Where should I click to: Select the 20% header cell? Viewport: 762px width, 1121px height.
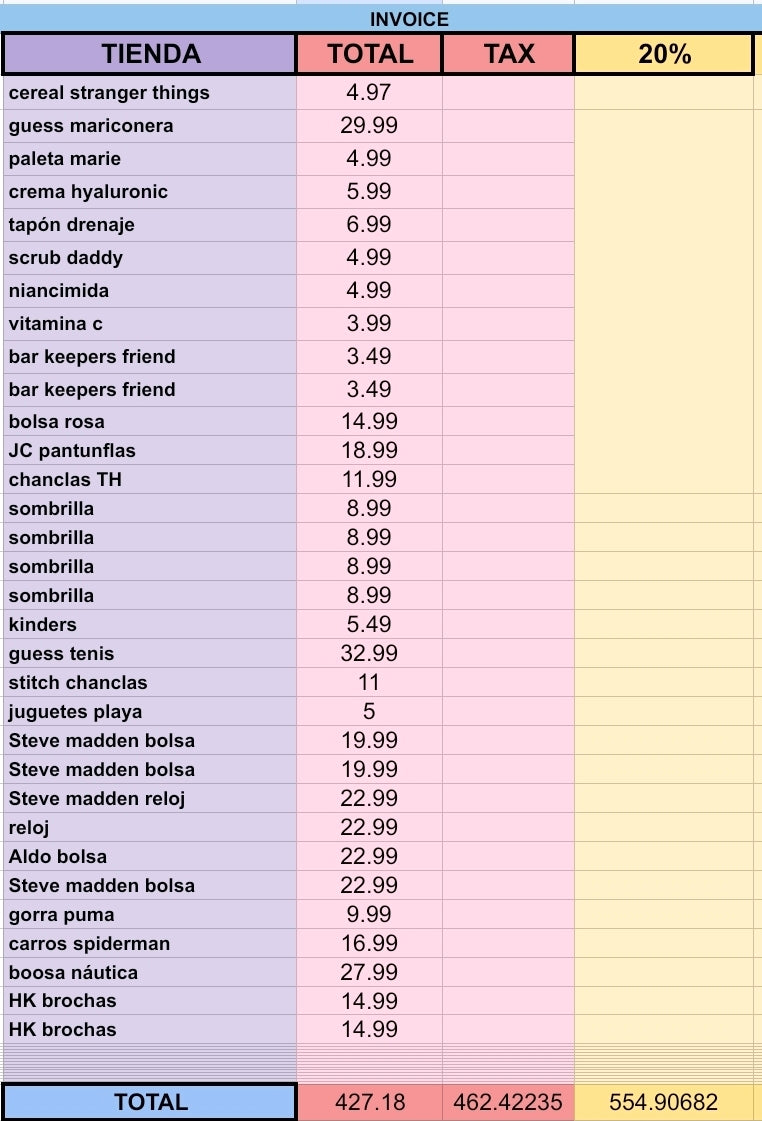coord(664,54)
